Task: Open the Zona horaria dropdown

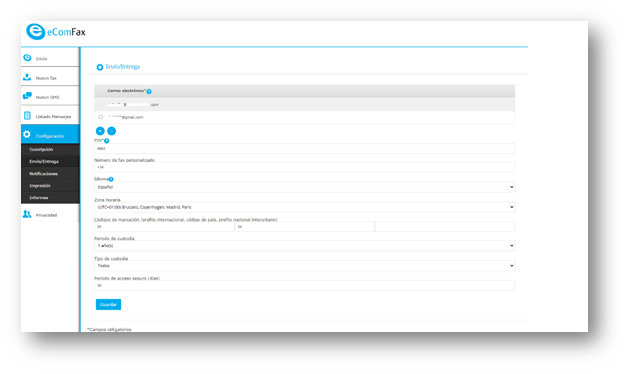Action: click(x=304, y=207)
